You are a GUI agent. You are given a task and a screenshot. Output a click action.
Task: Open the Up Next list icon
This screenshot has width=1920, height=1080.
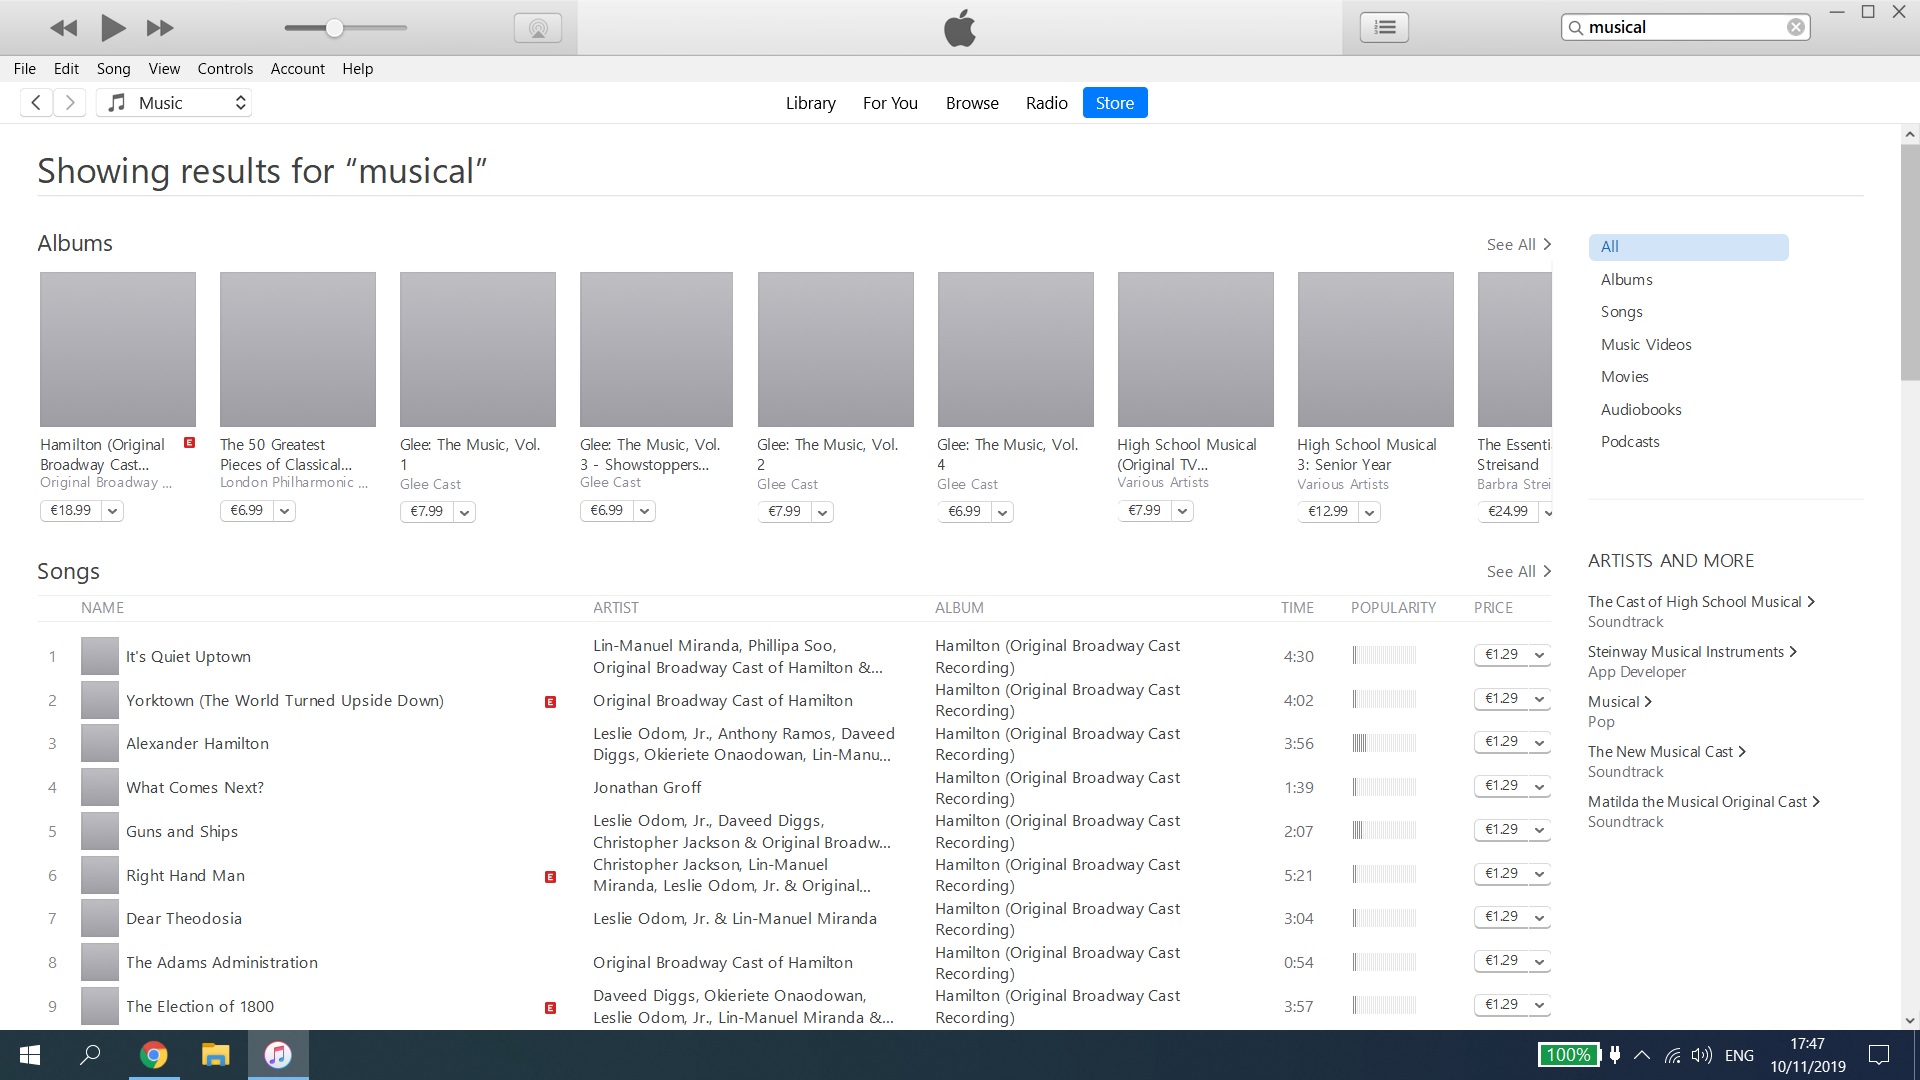pyautogui.click(x=1384, y=27)
